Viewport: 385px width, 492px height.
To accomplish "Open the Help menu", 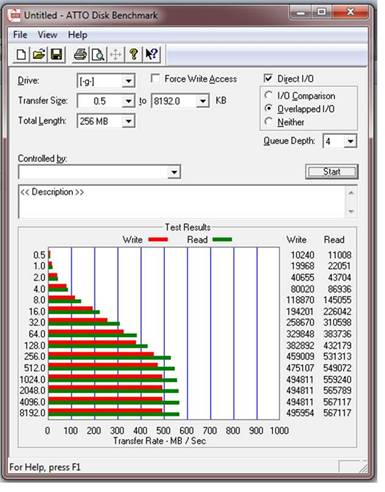I will [78, 35].
